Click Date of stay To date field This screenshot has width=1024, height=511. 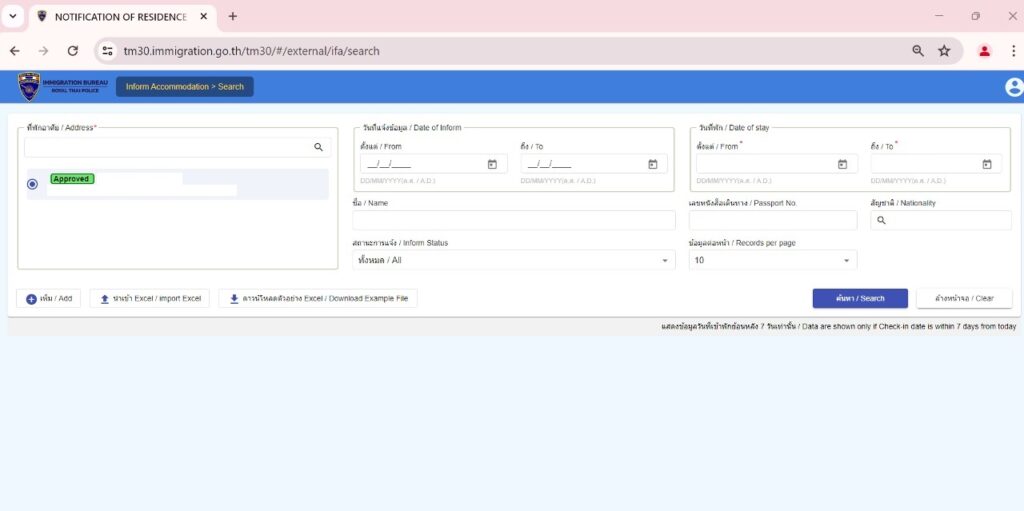(936, 164)
